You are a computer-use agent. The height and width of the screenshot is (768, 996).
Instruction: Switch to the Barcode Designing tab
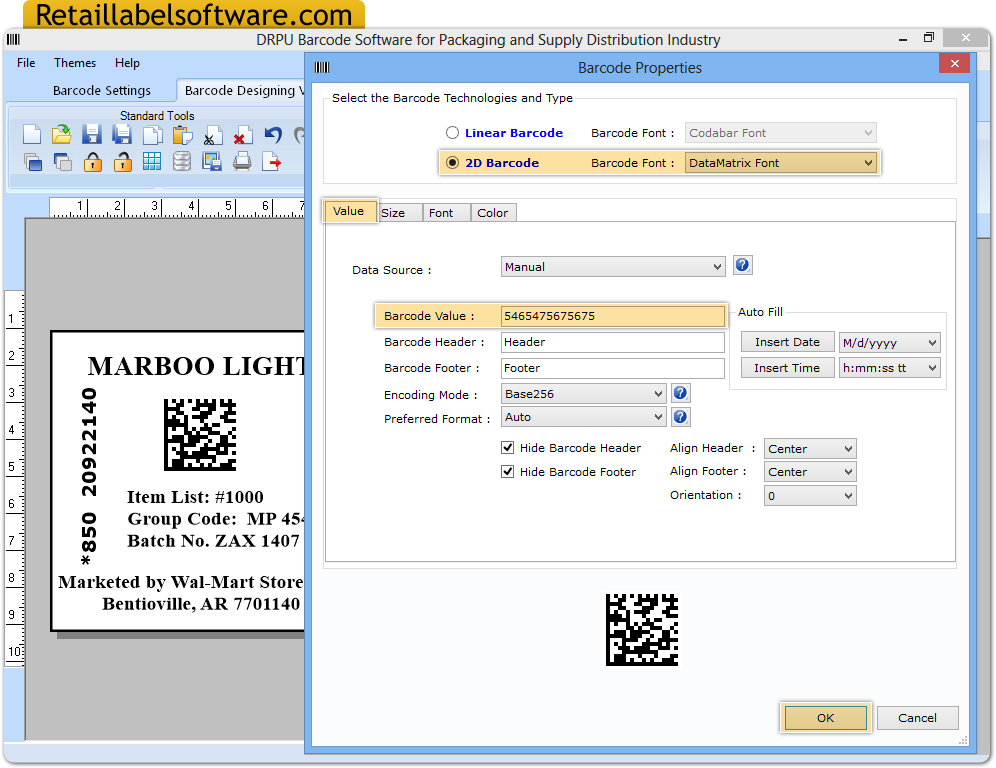[241, 90]
